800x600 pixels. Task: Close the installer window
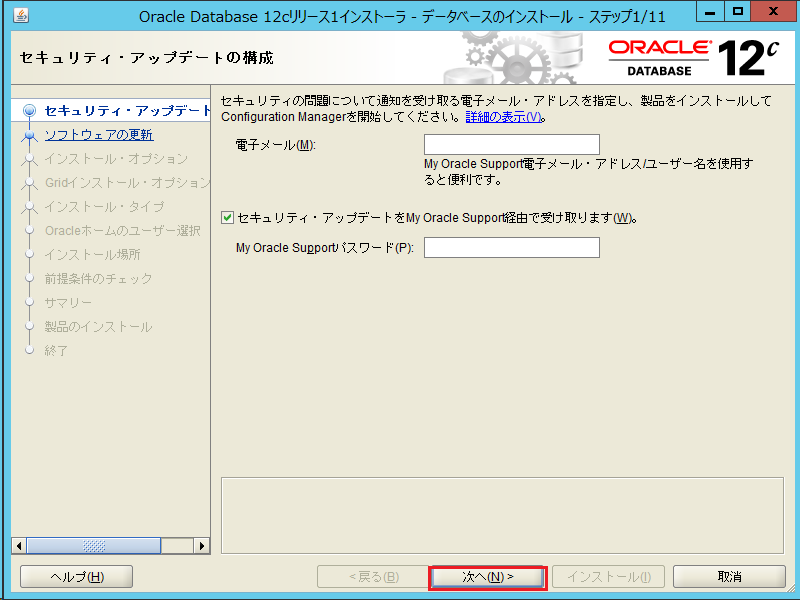(773, 11)
